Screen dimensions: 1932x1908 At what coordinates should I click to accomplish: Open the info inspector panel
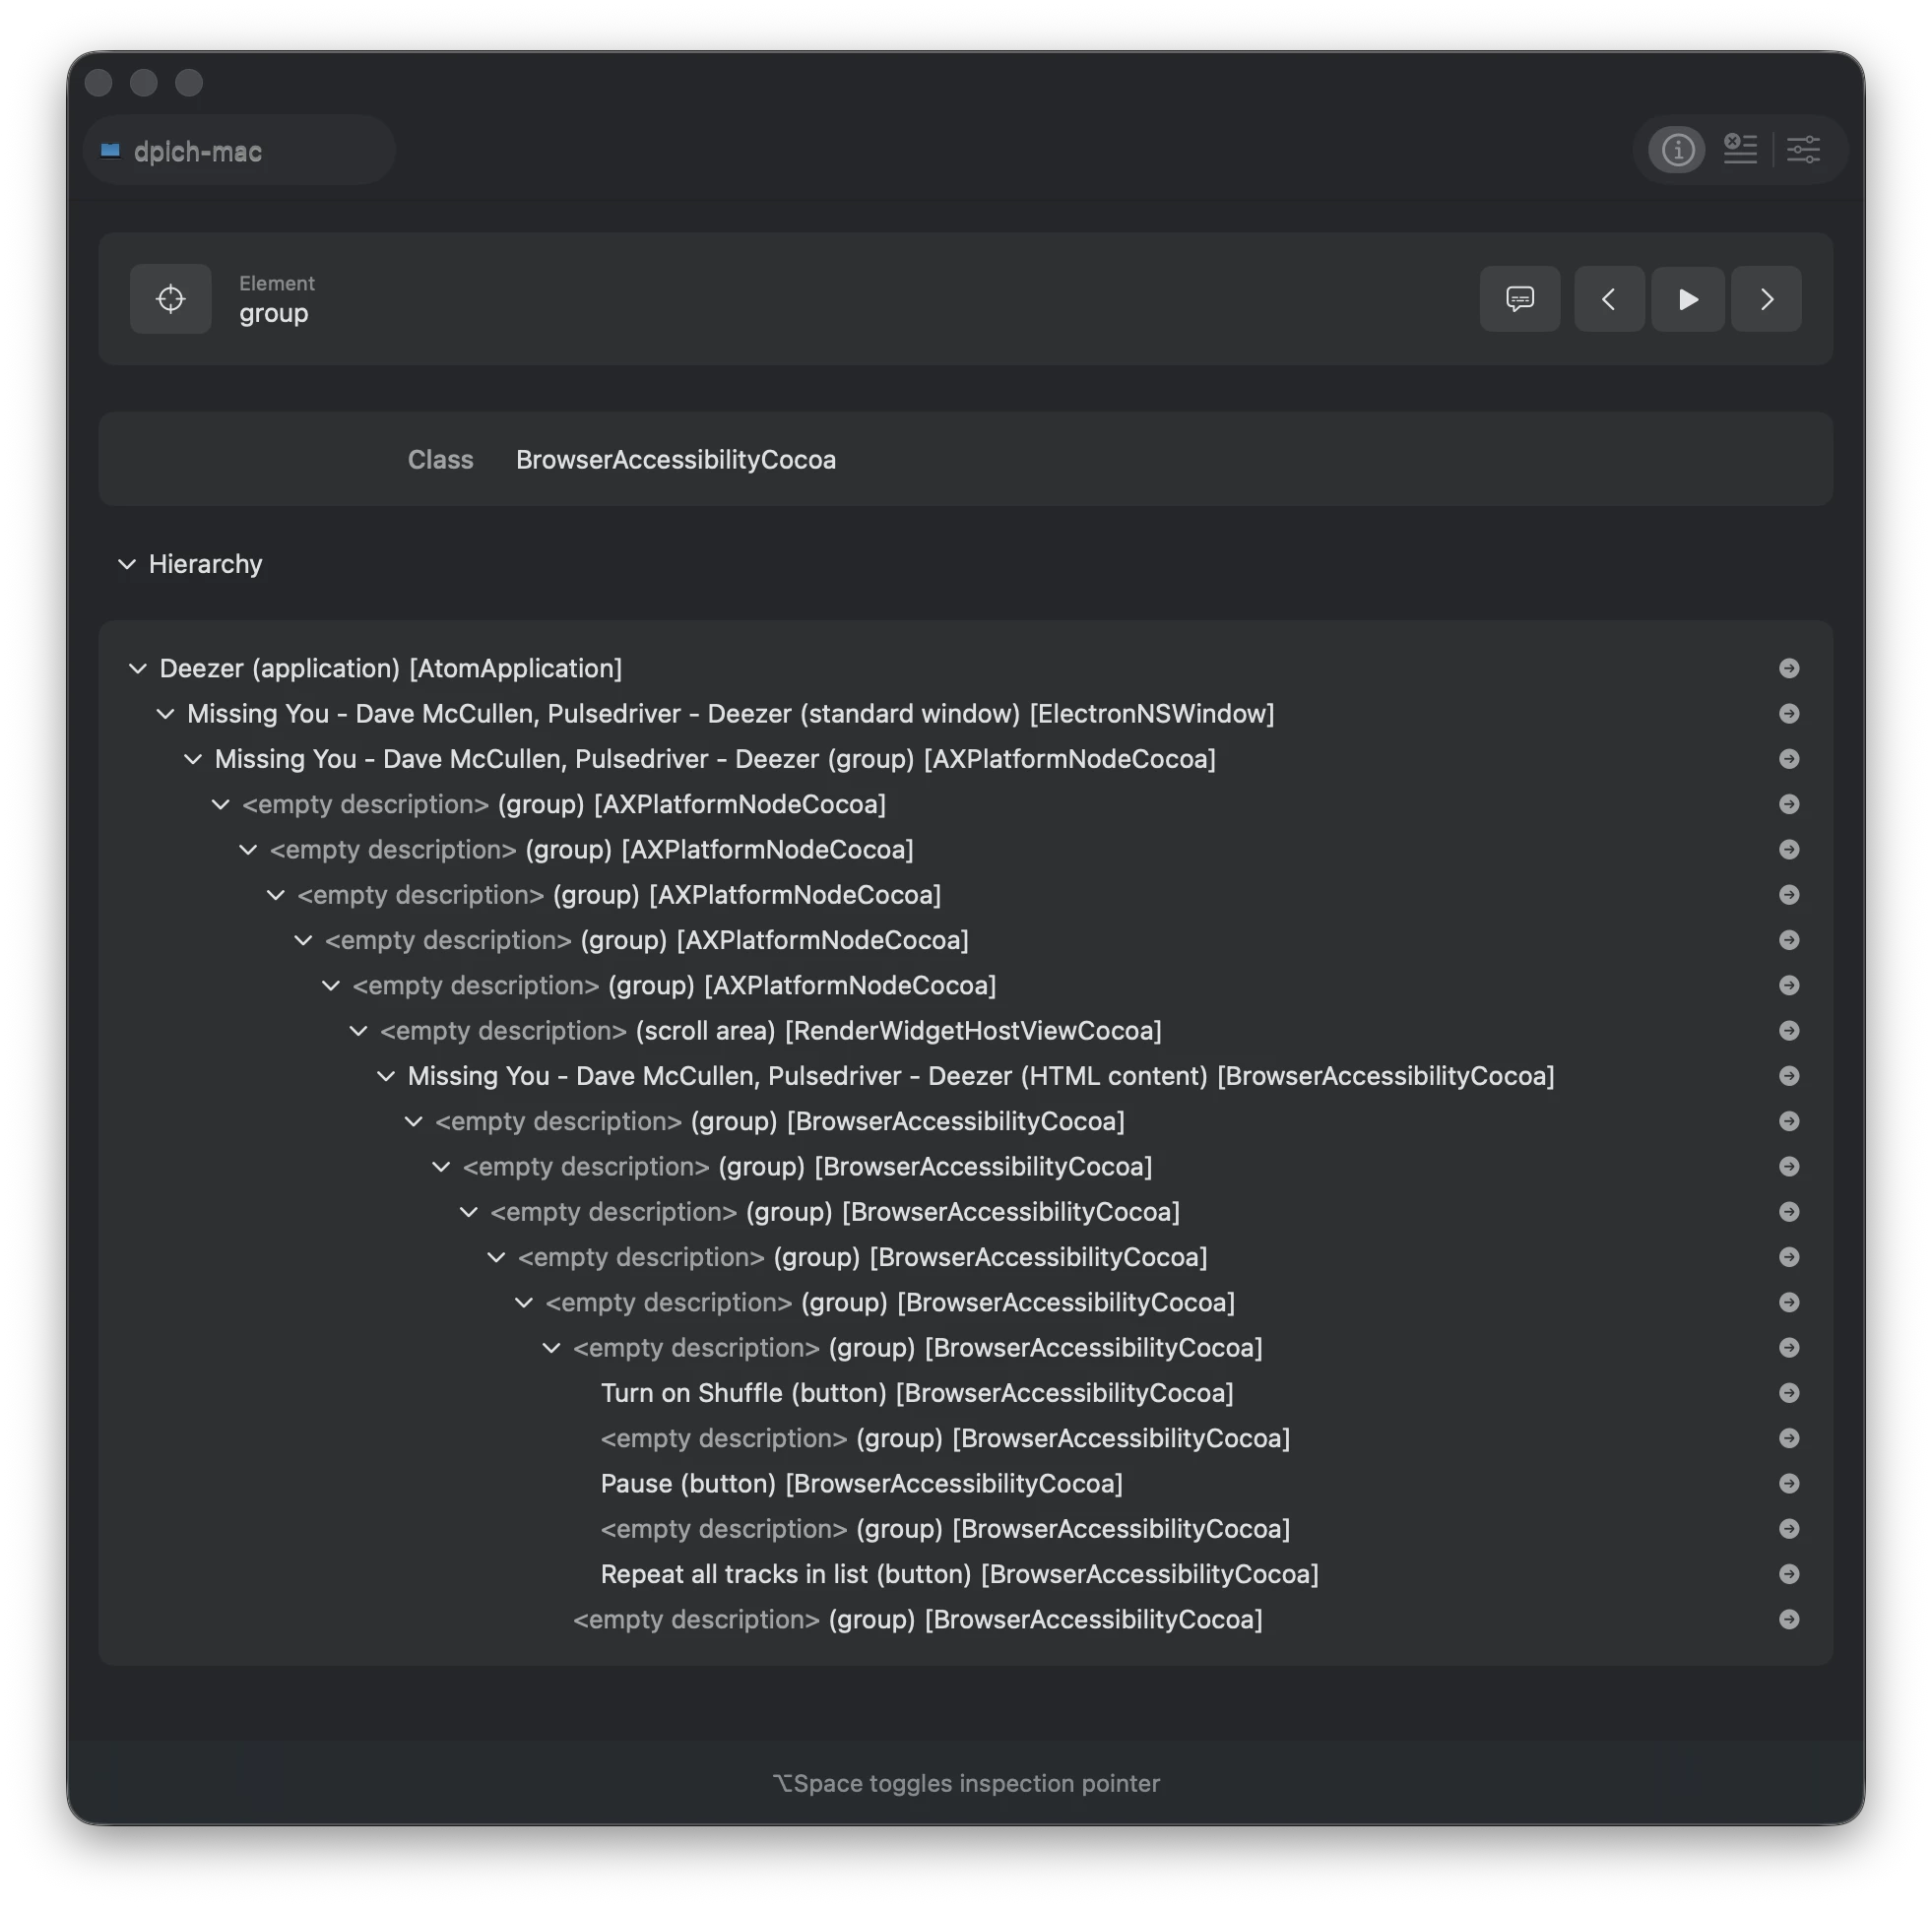click(x=1677, y=149)
